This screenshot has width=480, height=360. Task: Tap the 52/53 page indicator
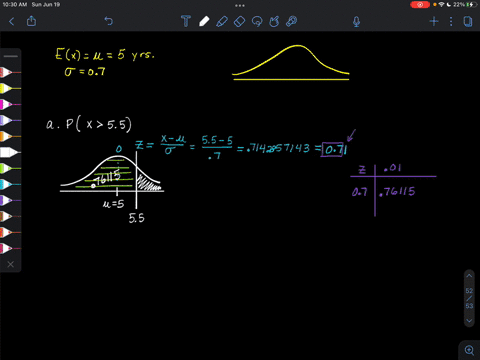pyautogui.click(x=469, y=298)
